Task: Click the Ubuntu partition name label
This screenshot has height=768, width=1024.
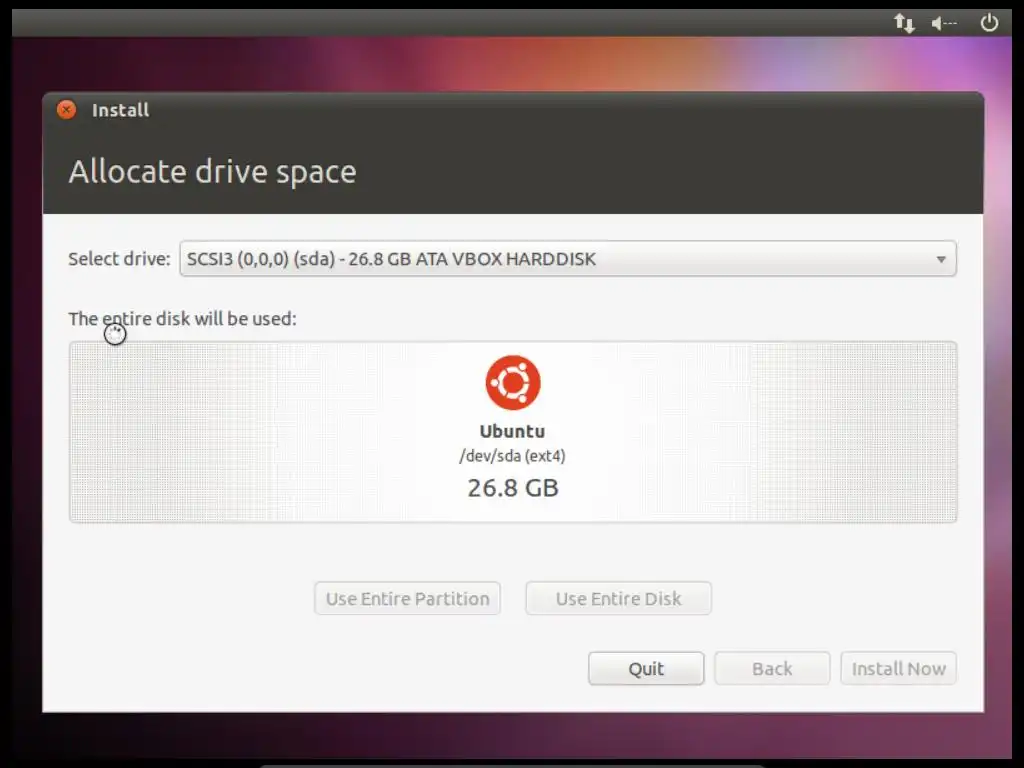Action: tap(513, 432)
